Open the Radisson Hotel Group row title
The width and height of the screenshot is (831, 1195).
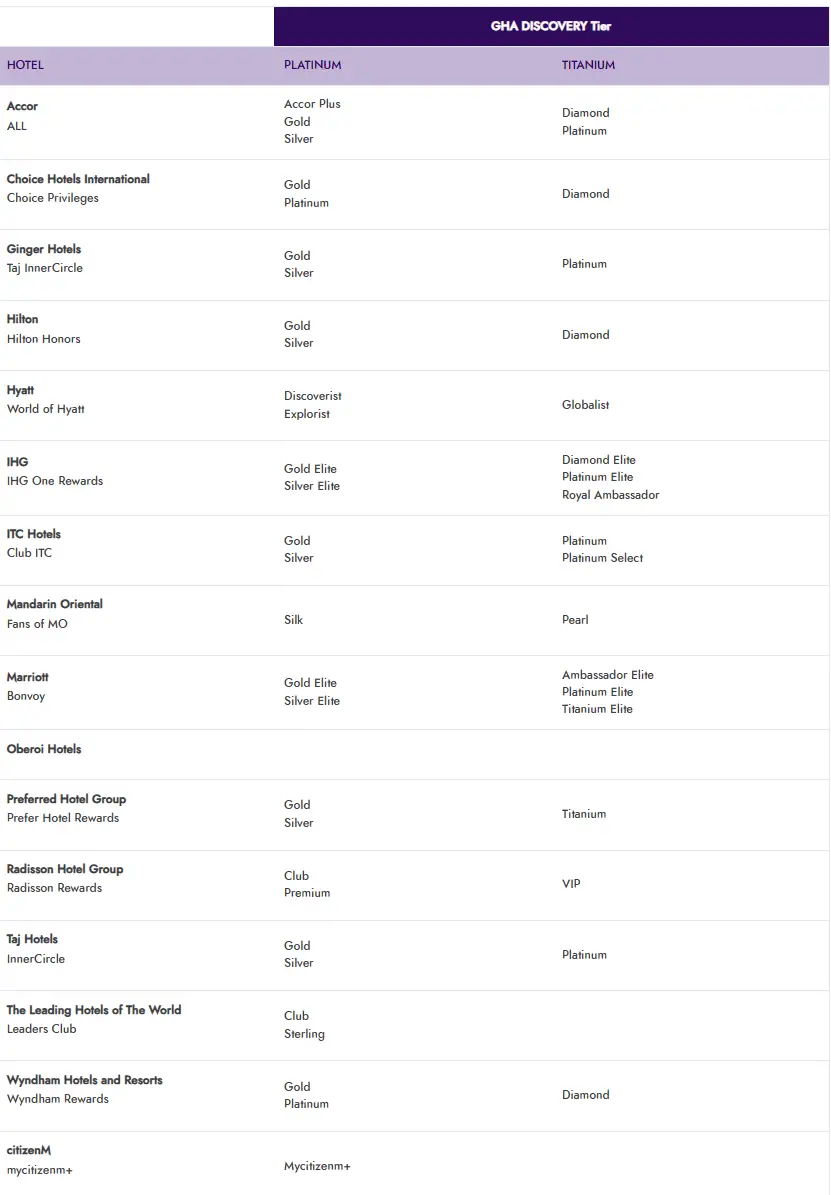click(x=65, y=869)
